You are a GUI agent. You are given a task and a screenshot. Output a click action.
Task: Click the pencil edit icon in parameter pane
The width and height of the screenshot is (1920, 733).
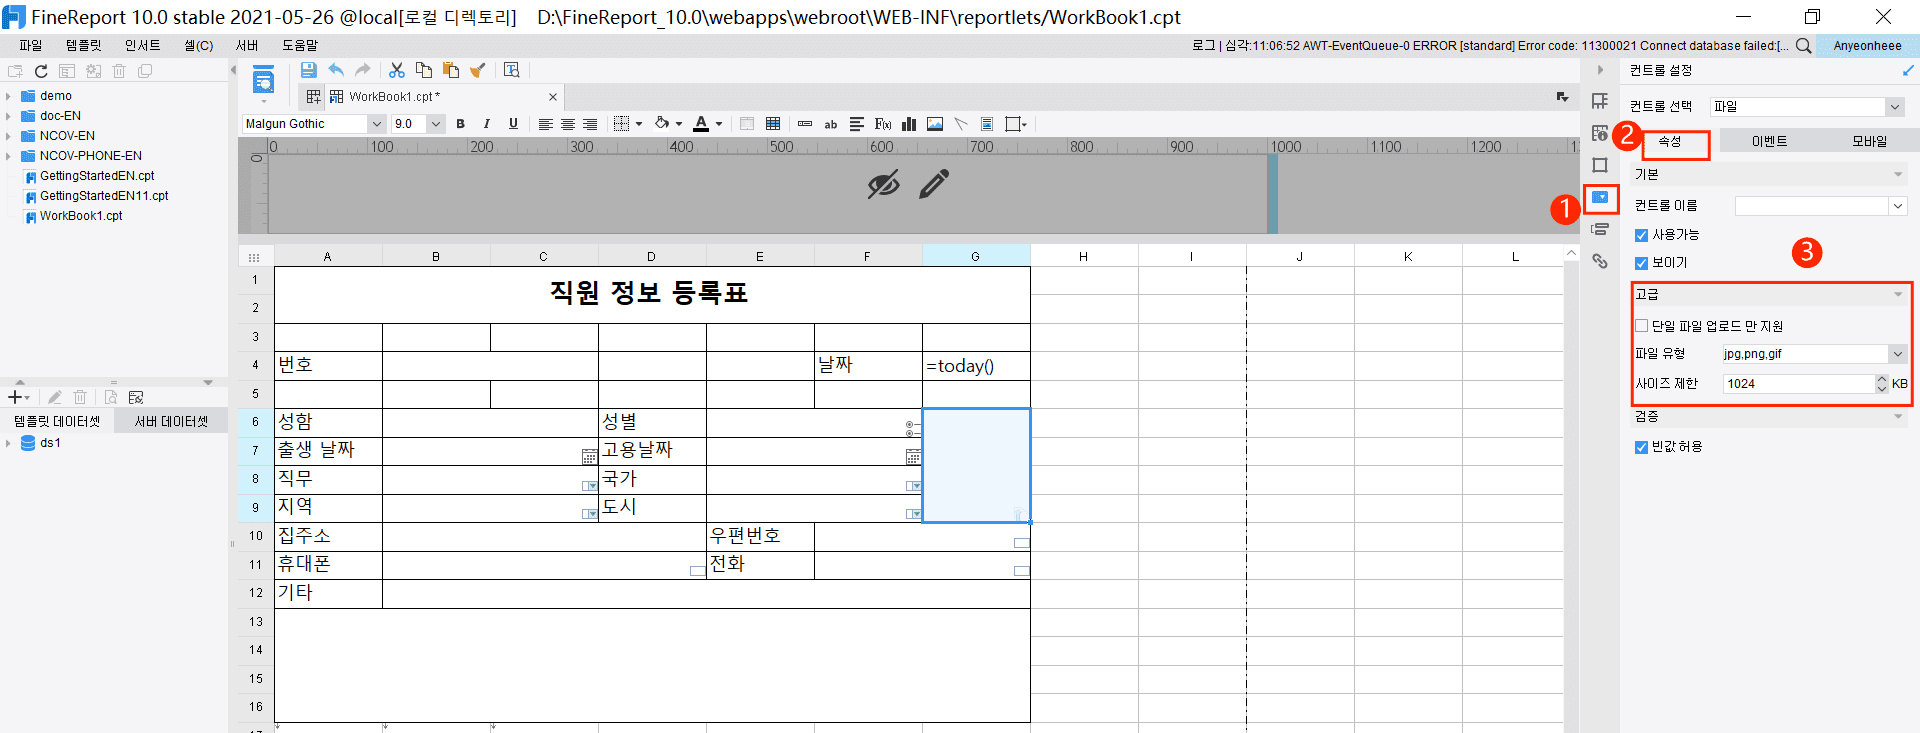tap(934, 184)
